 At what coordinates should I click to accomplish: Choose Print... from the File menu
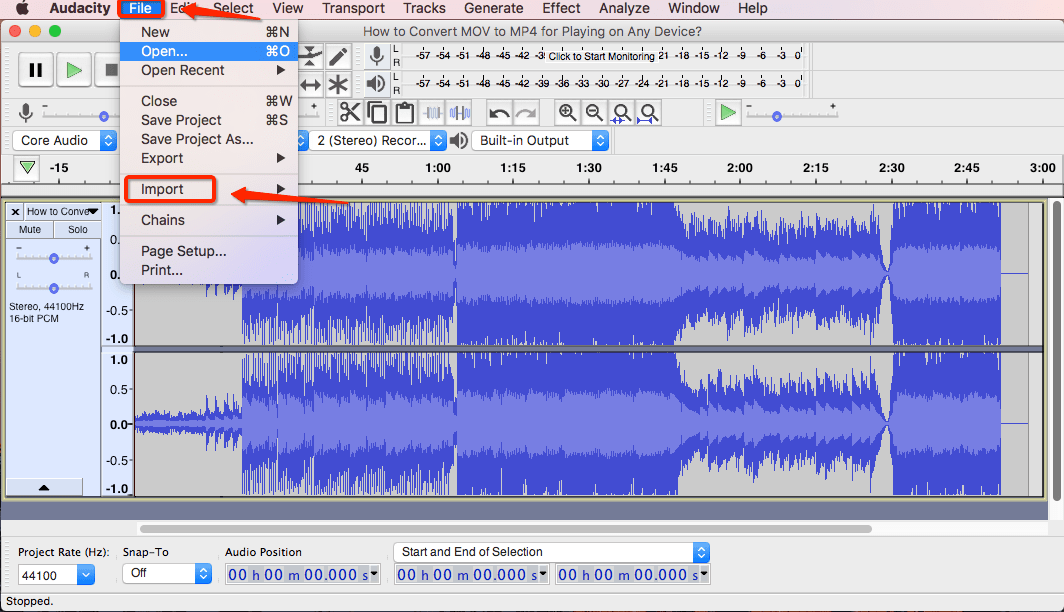[209, 270]
